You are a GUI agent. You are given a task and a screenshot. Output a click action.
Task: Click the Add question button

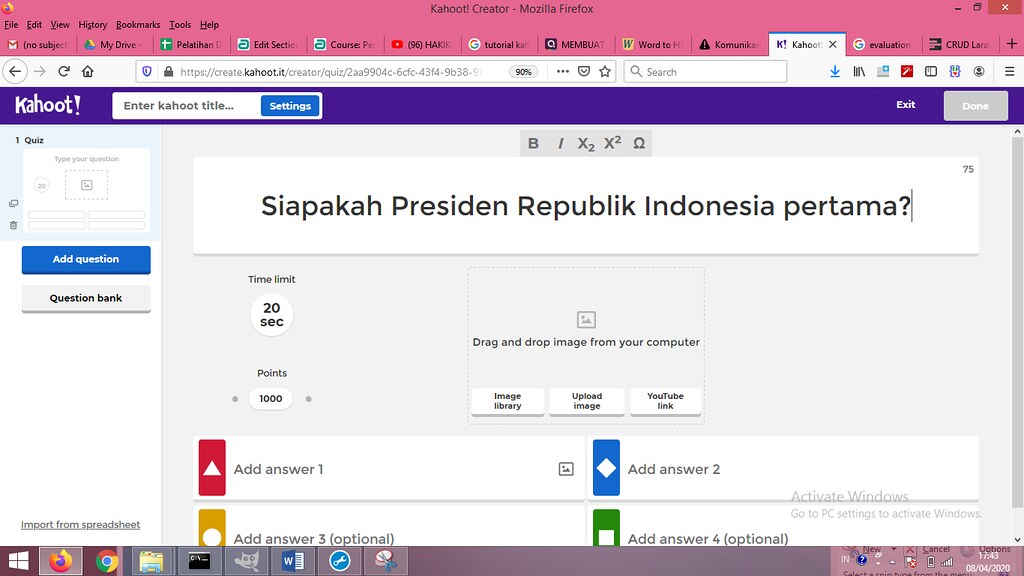86,259
